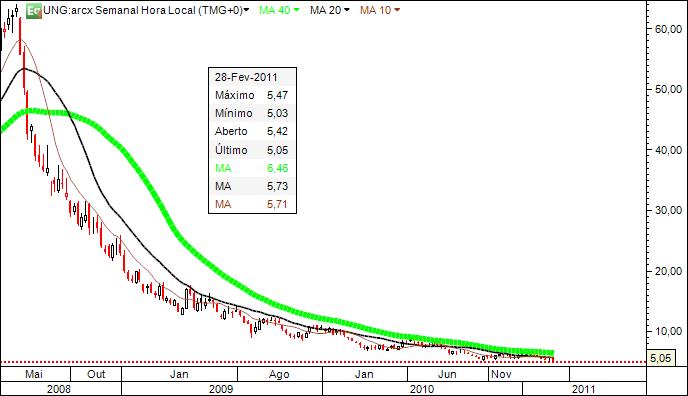Click the 2008 year label

pyautogui.click(x=59, y=389)
